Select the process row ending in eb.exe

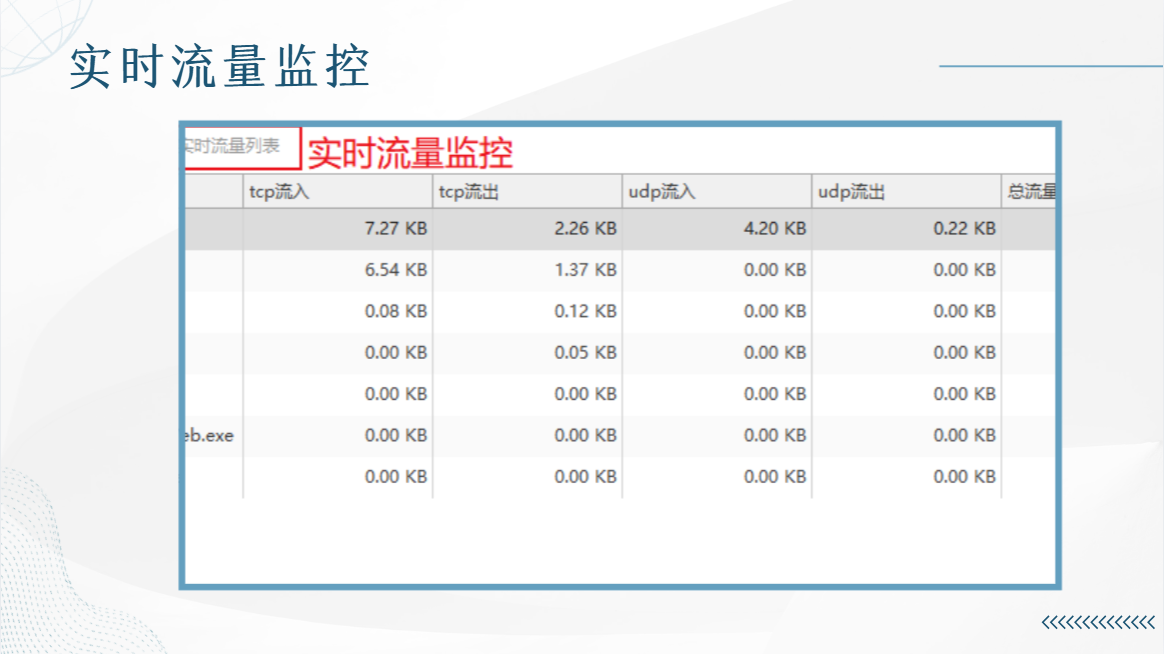(620, 436)
